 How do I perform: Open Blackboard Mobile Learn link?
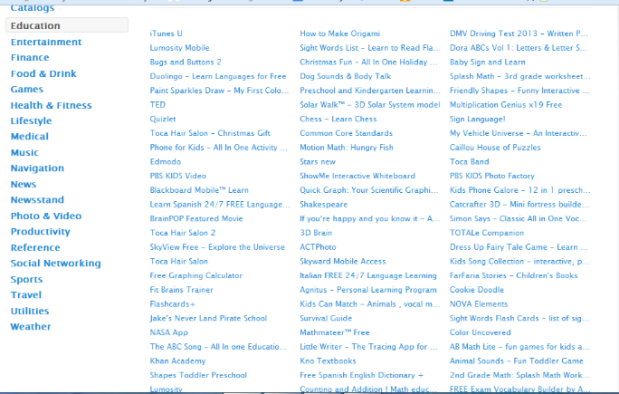[199, 190]
